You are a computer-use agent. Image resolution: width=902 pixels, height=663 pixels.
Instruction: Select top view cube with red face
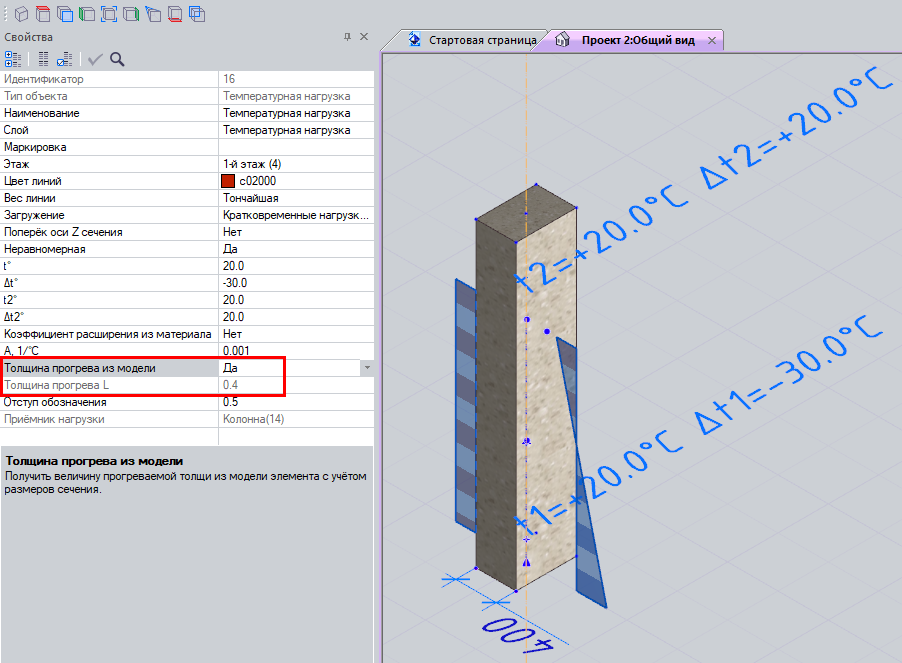43,14
